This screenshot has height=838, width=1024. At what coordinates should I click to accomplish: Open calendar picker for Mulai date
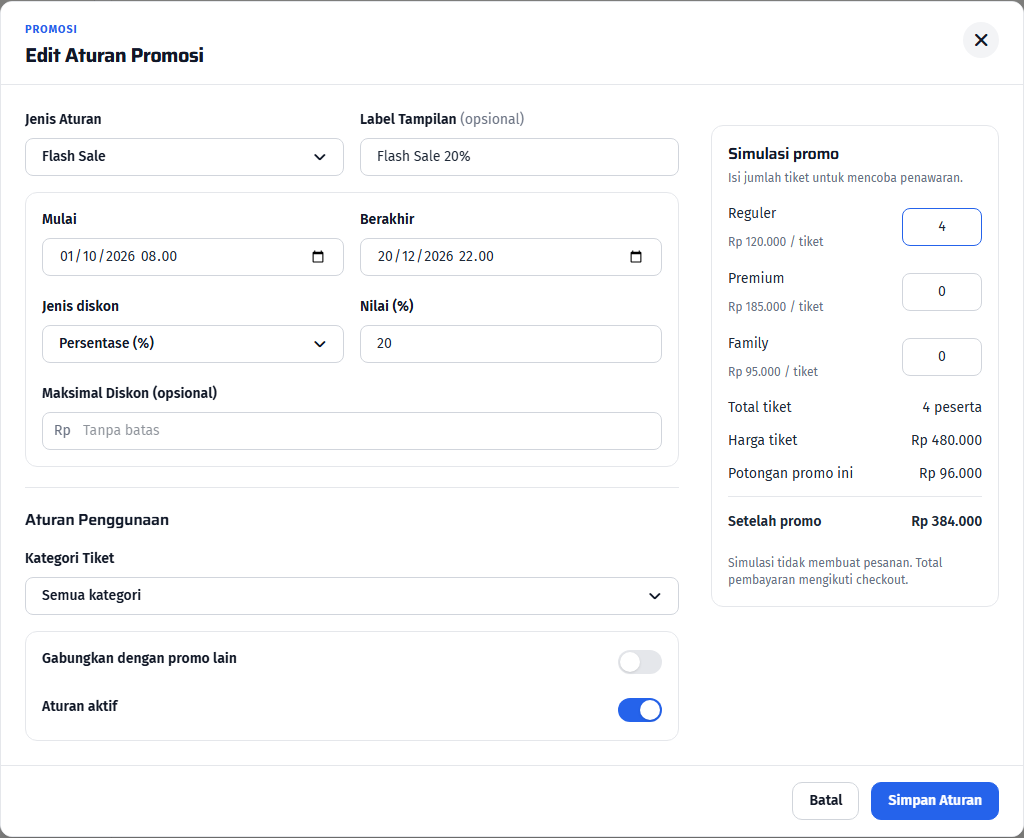point(318,257)
